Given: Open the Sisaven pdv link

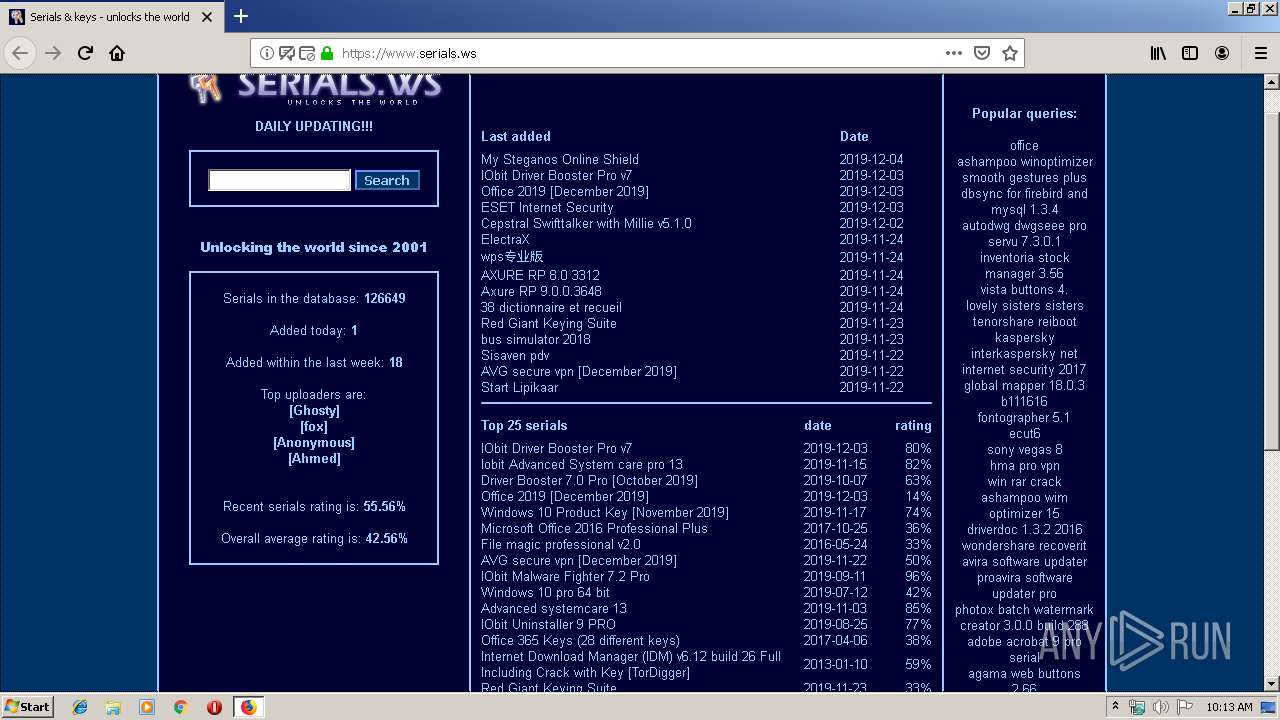Looking at the screenshot, I should [515, 355].
